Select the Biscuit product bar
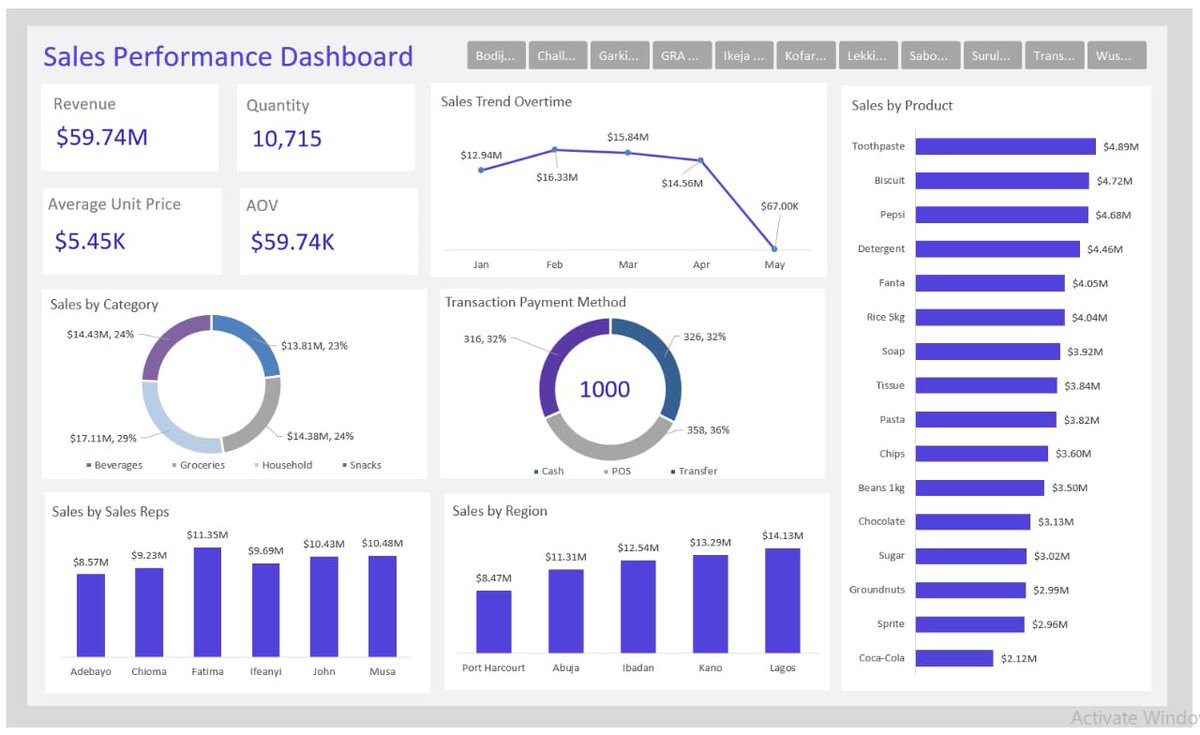The image size is (1200, 735). (1002, 181)
